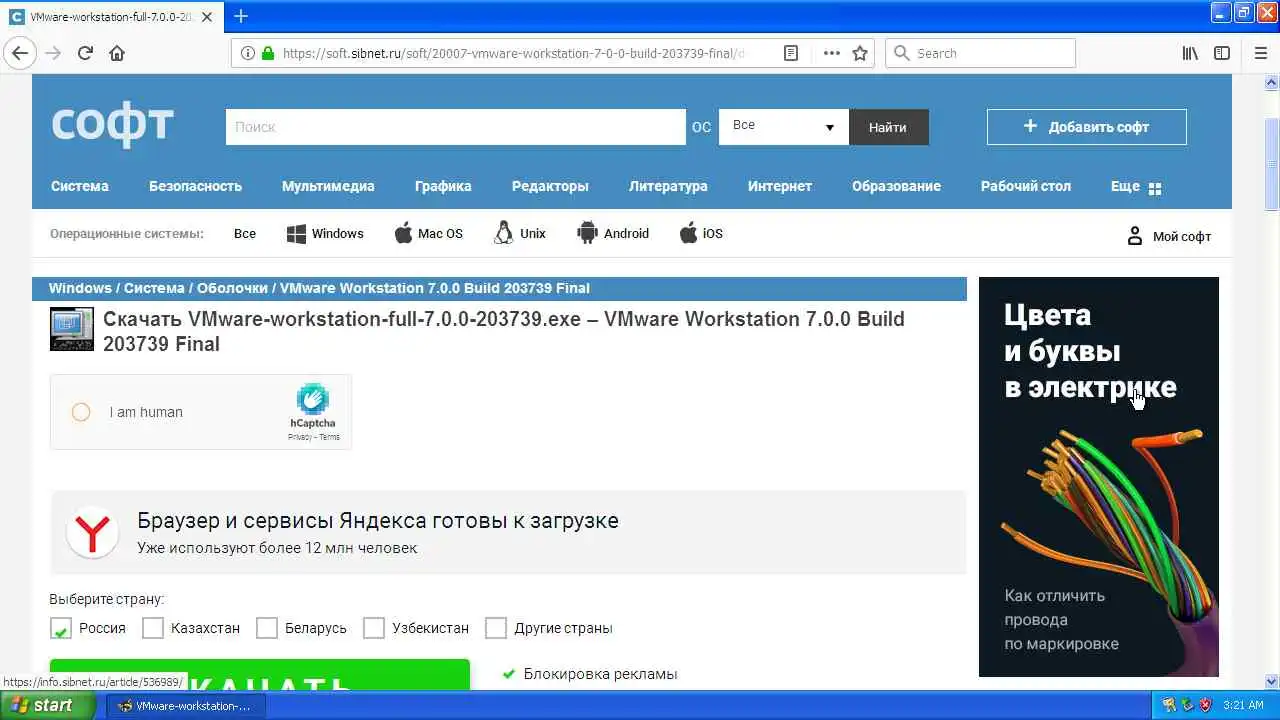Image resolution: width=1280 pixels, height=720 pixels.
Task: Check the Узбекистан country checkbox
Action: tap(374, 628)
